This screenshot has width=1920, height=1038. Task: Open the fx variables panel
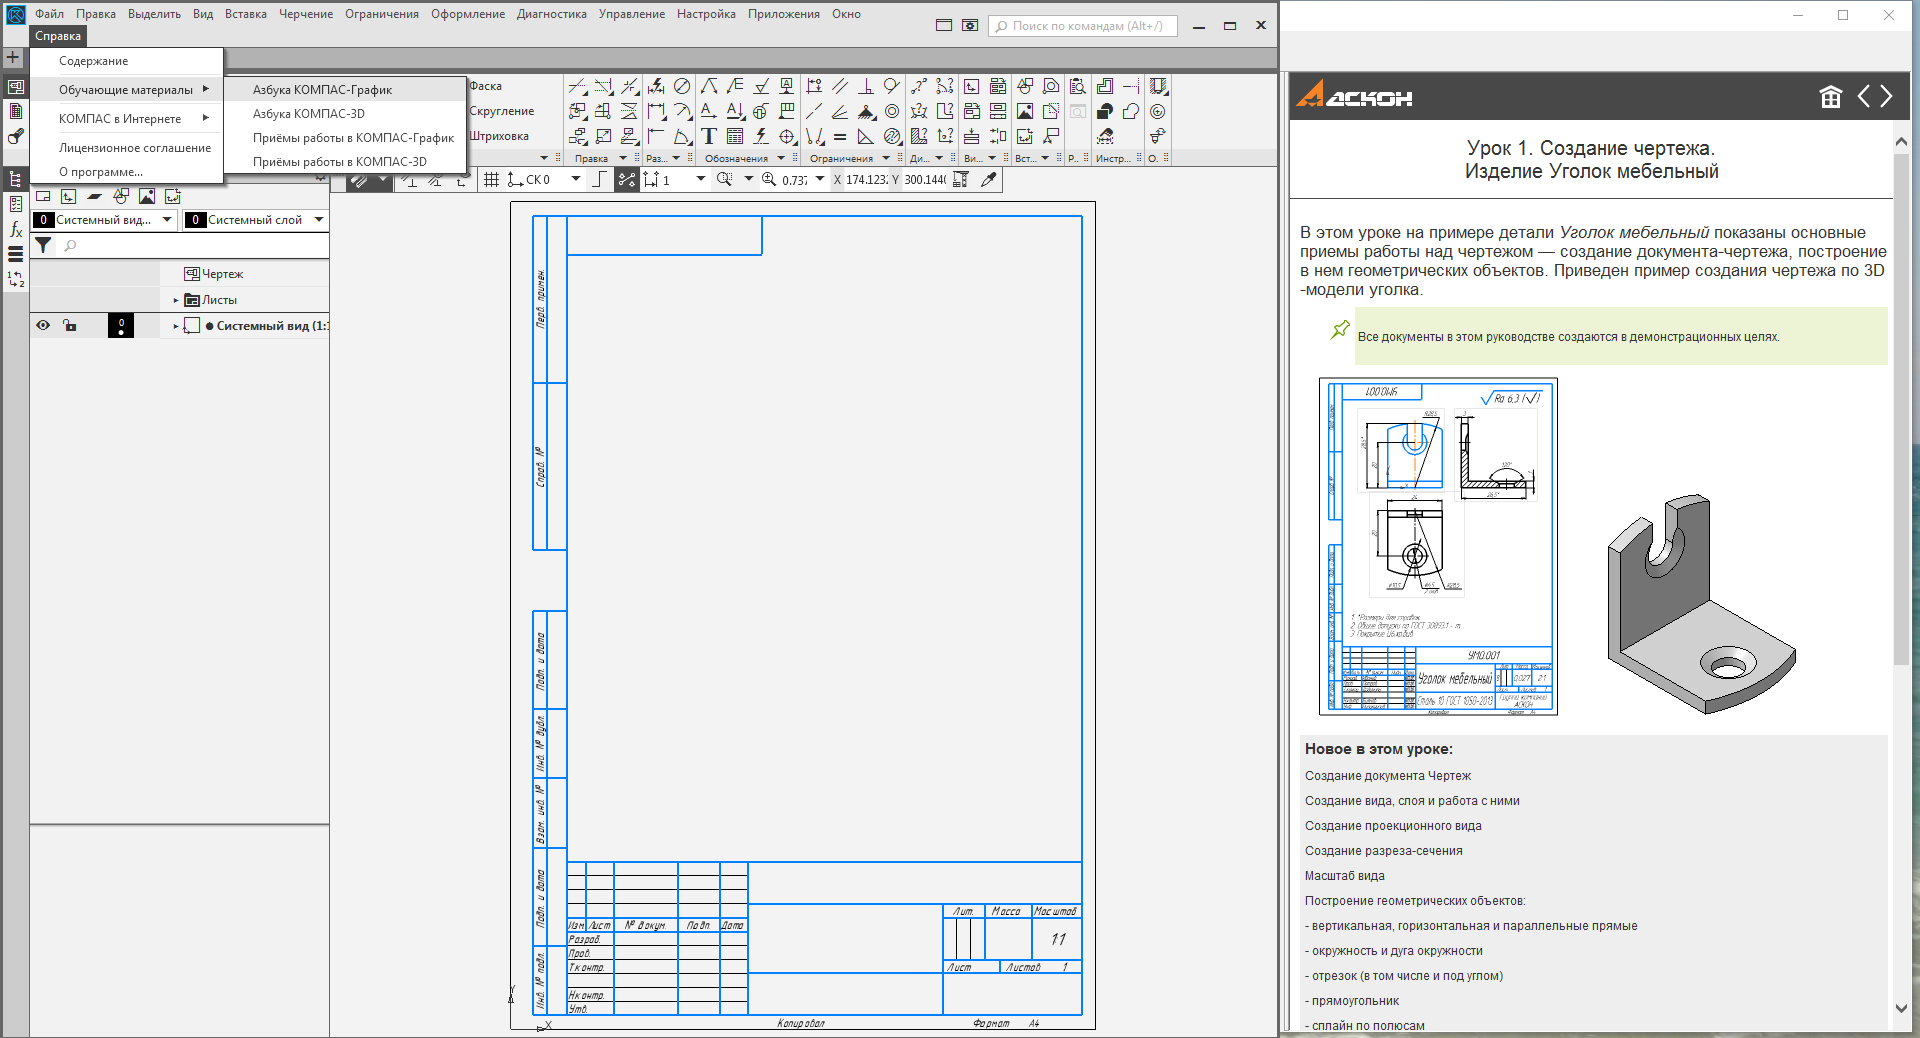[15, 229]
